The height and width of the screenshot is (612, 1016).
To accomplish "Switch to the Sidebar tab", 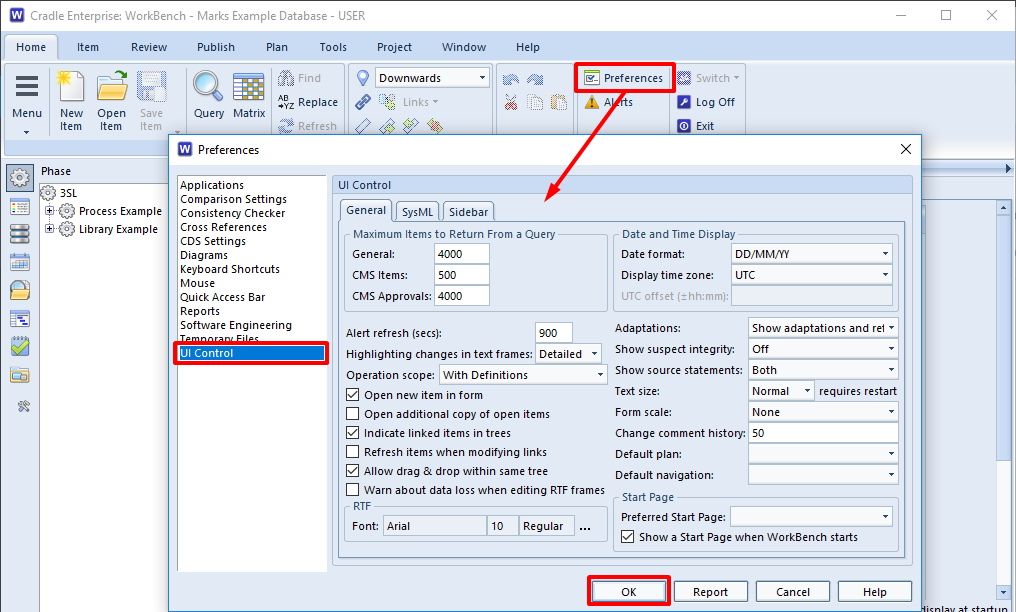I will (468, 212).
